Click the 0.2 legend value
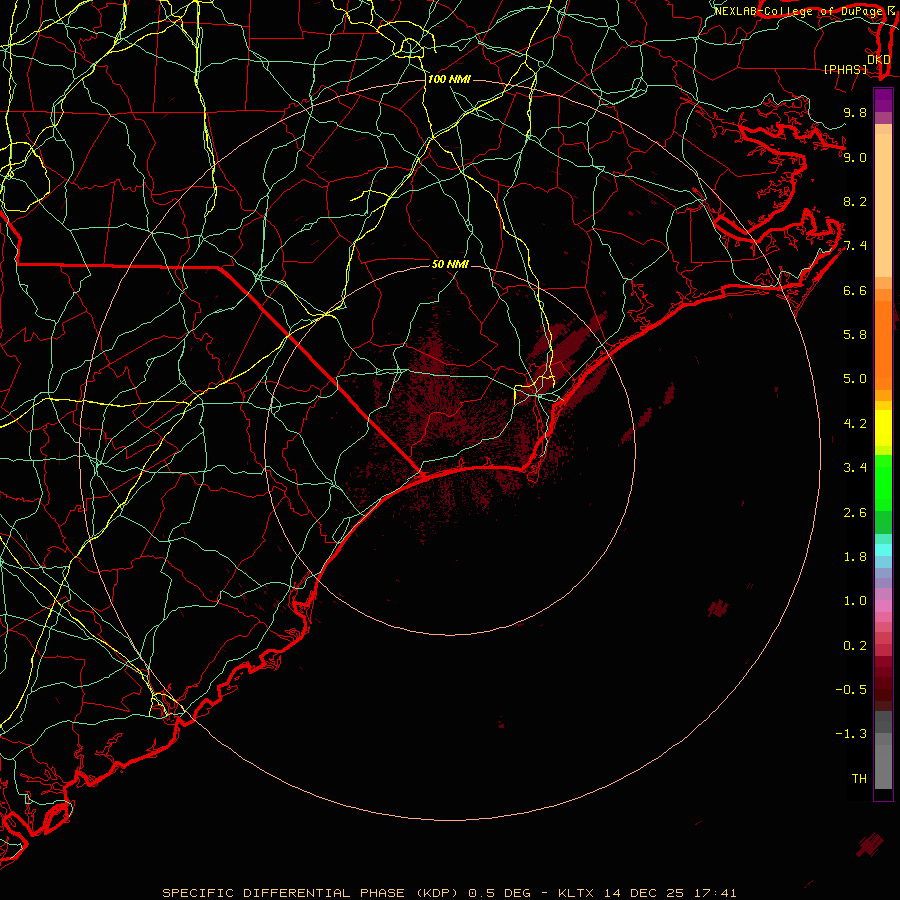900x900 pixels. tap(855, 646)
